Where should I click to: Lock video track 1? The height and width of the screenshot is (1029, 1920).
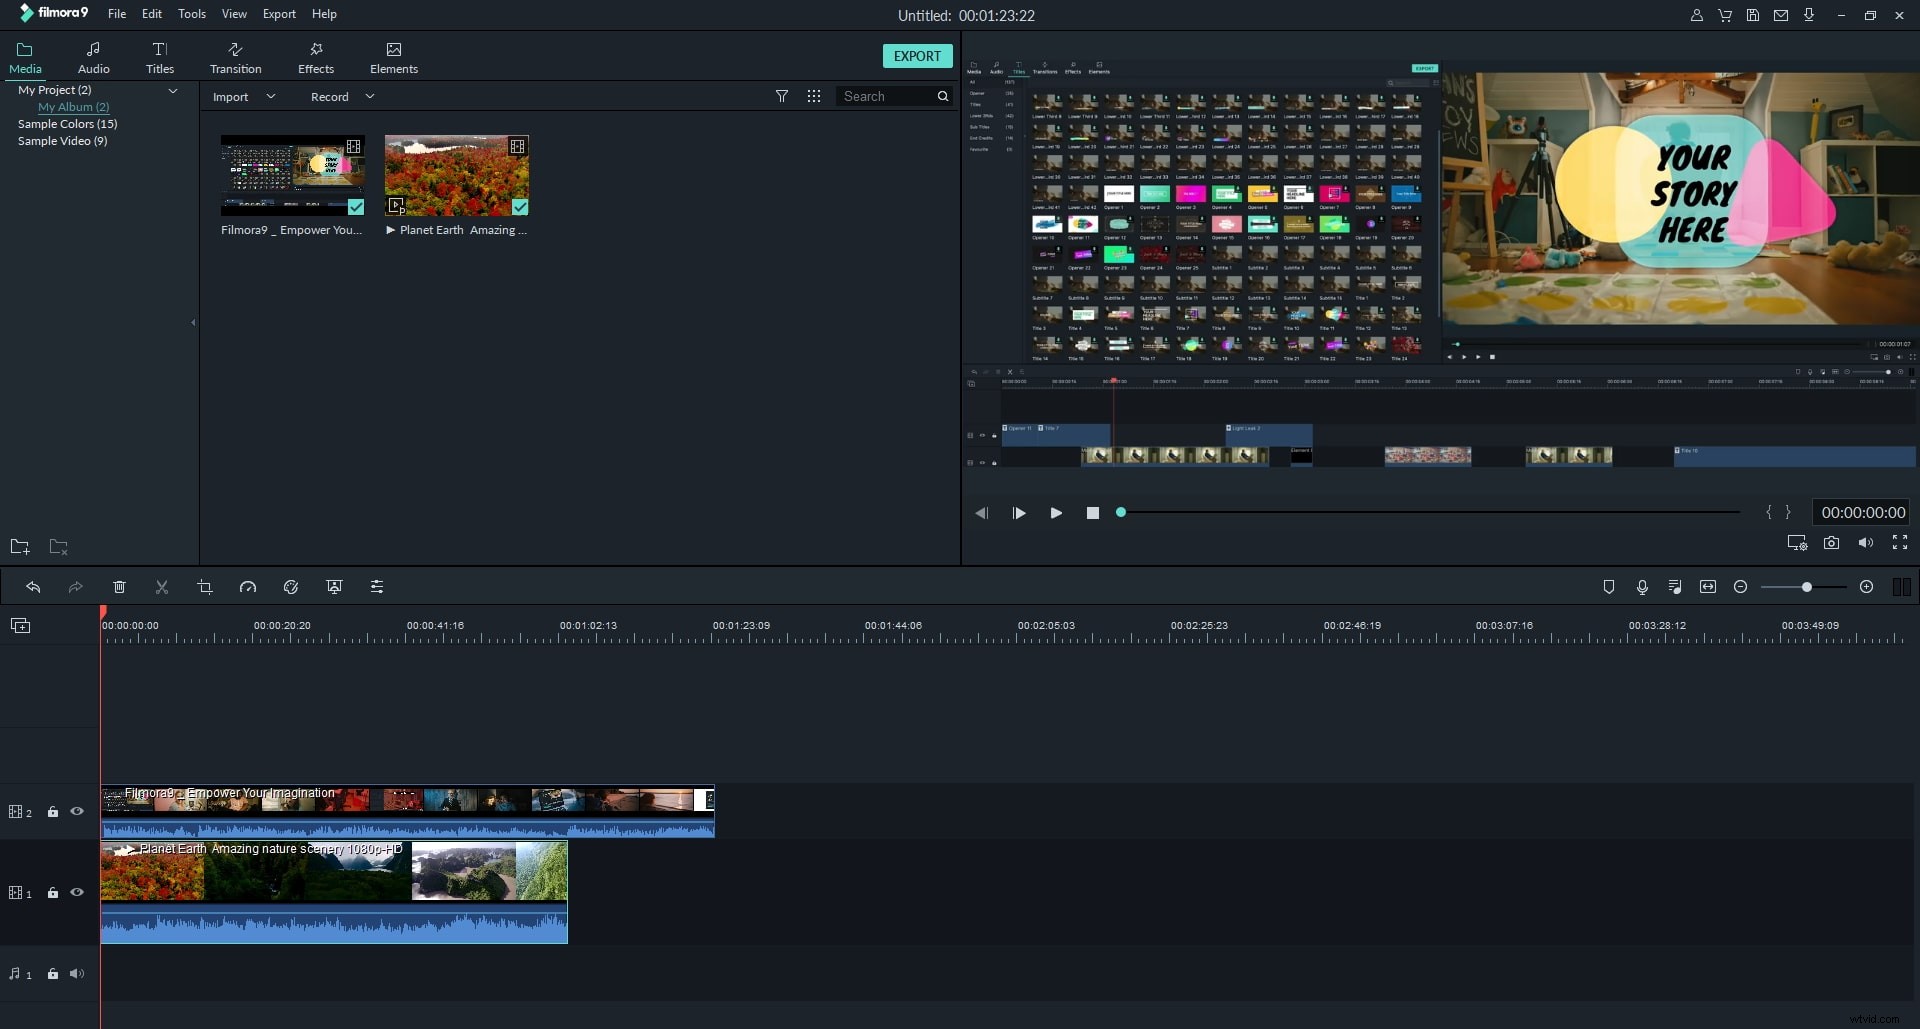point(53,893)
